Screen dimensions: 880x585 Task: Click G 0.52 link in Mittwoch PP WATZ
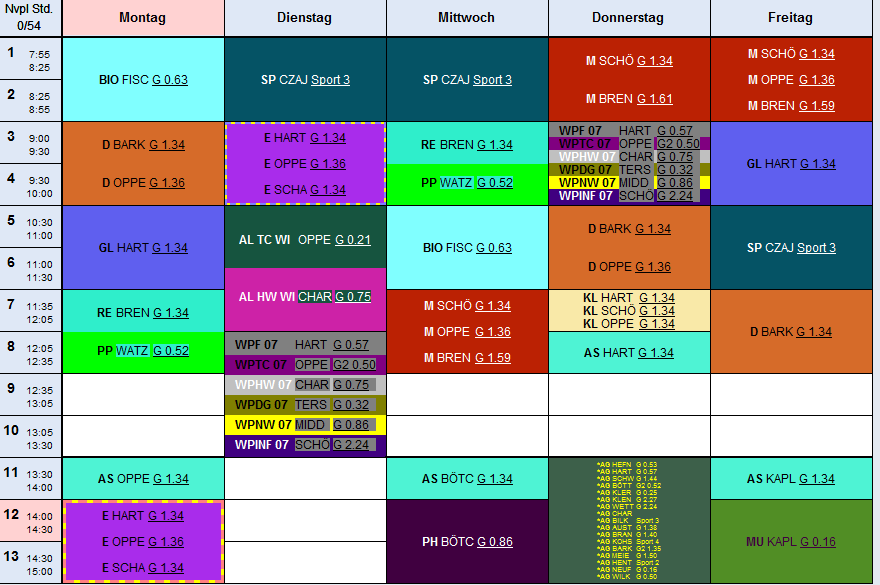[x=494, y=183]
